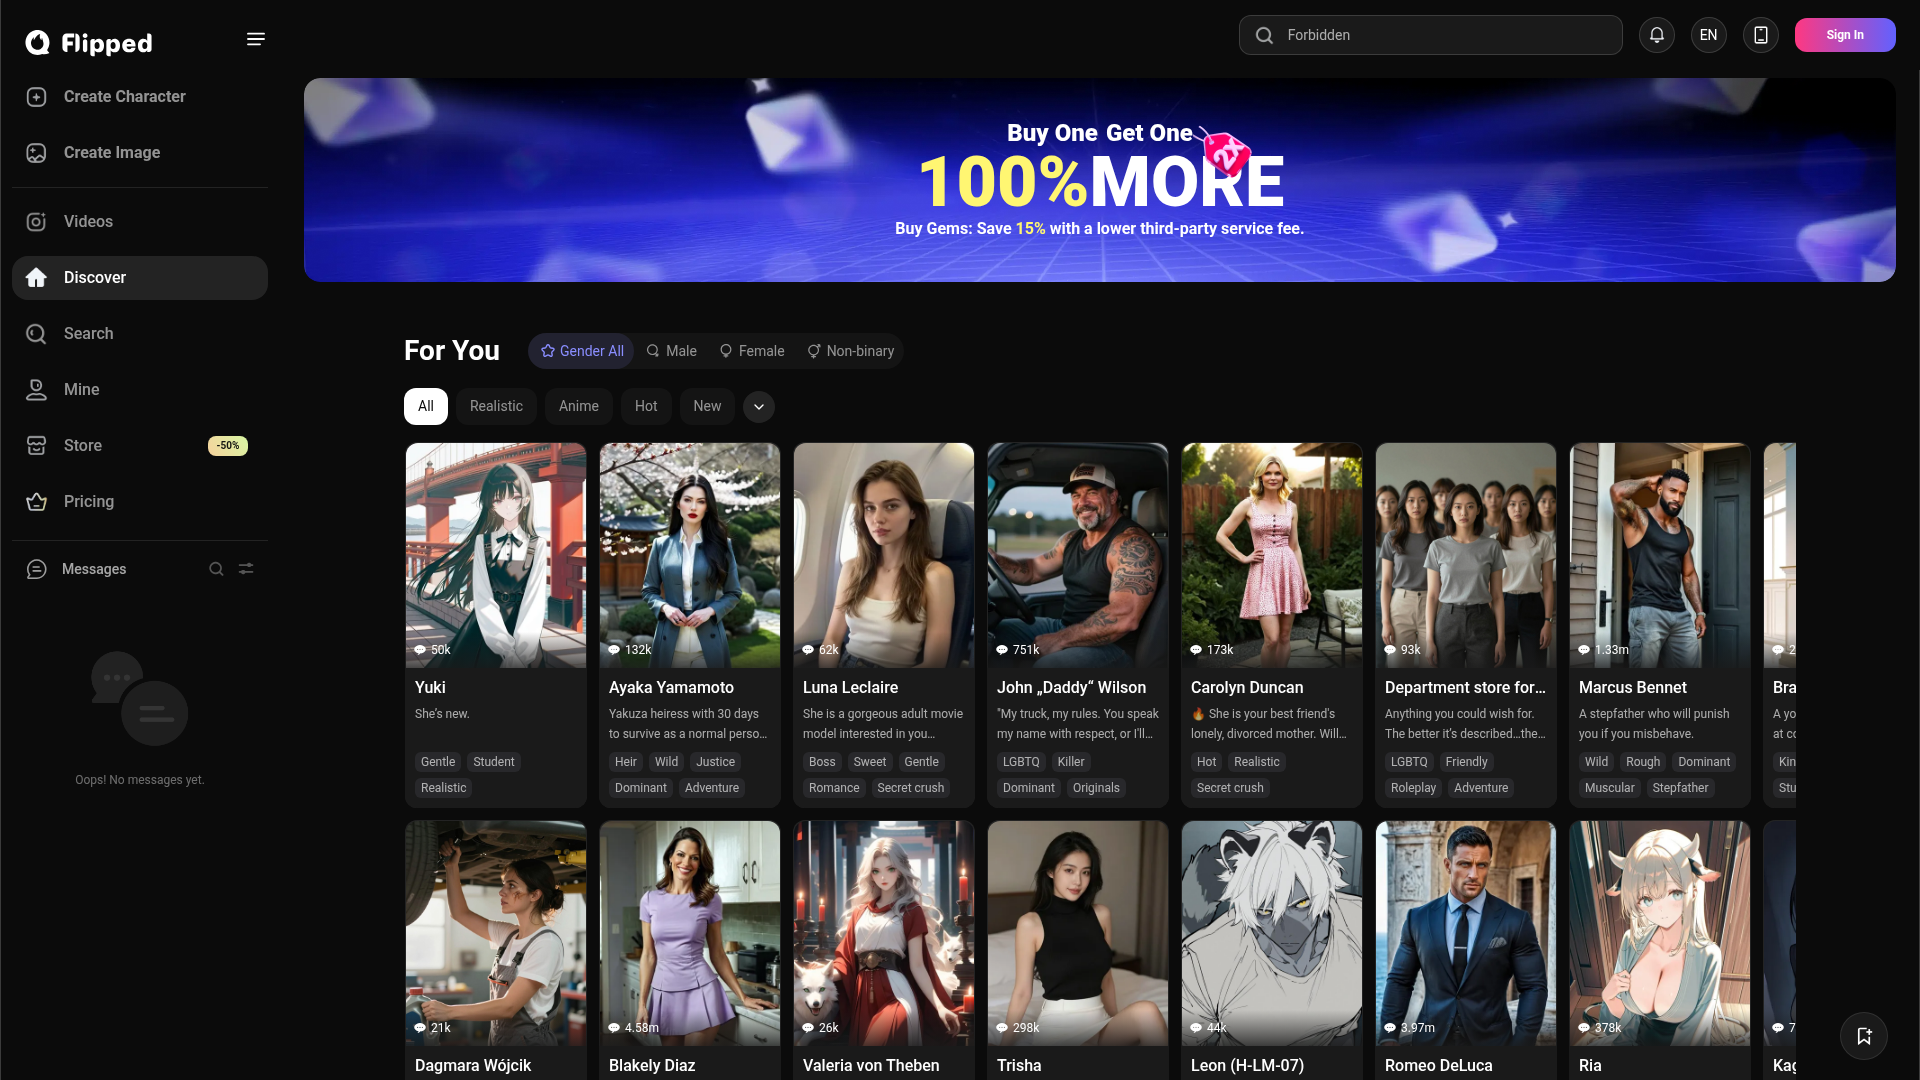
Task: Switch to the Realistic tab
Action: pyautogui.click(x=496, y=406)
